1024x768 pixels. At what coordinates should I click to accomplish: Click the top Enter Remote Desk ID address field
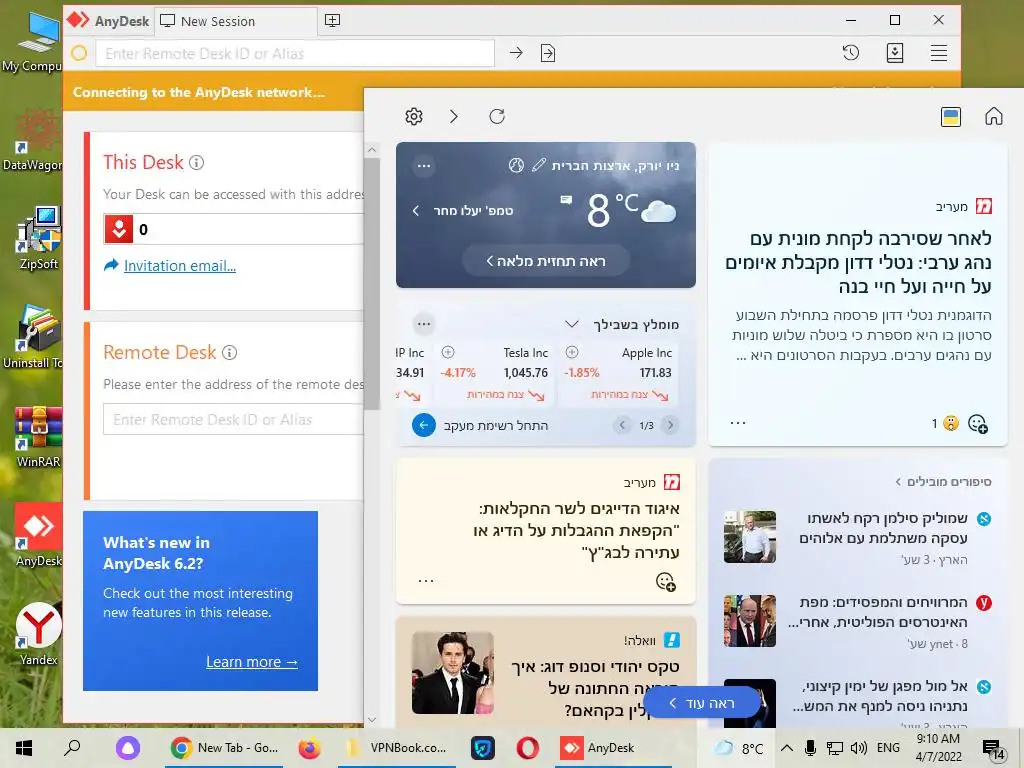click(x=295, y=54)
